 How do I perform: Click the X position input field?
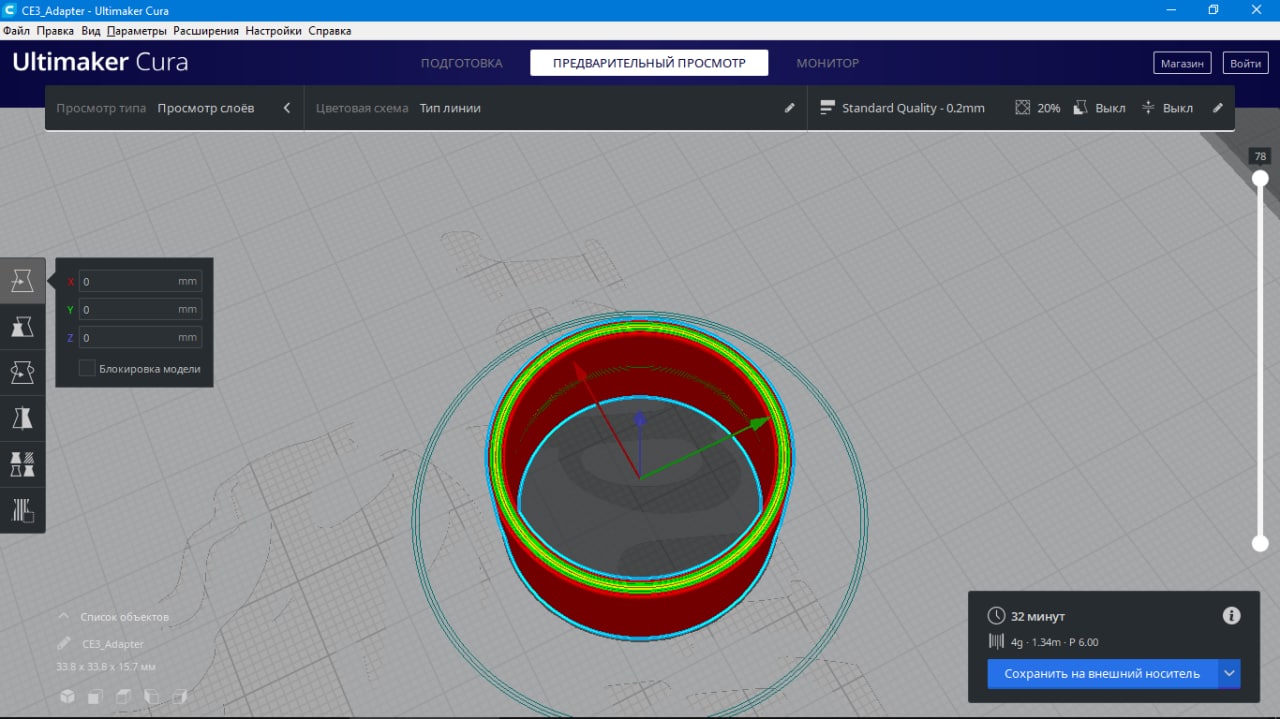pos(140,281)
